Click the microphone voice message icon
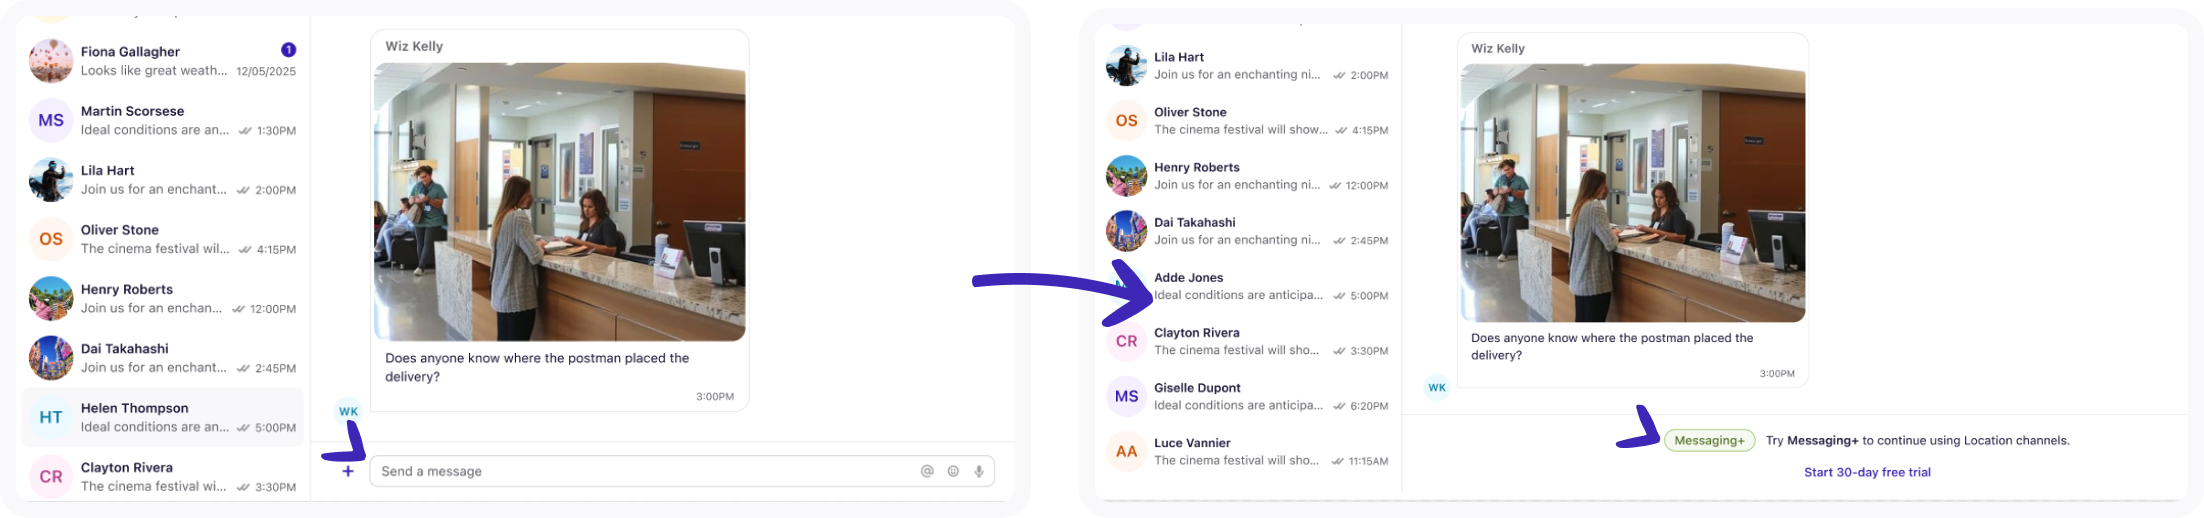 [x=979, y=471]
